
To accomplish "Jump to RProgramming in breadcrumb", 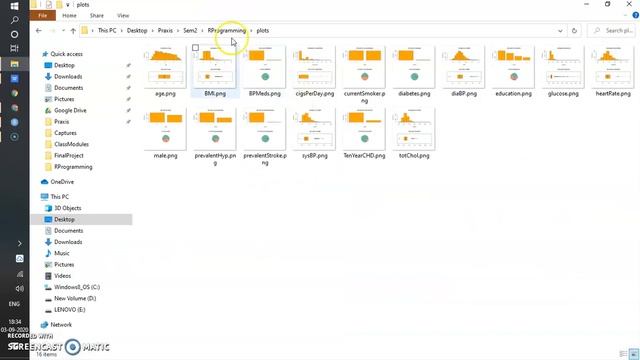I will tap(227, 31).
